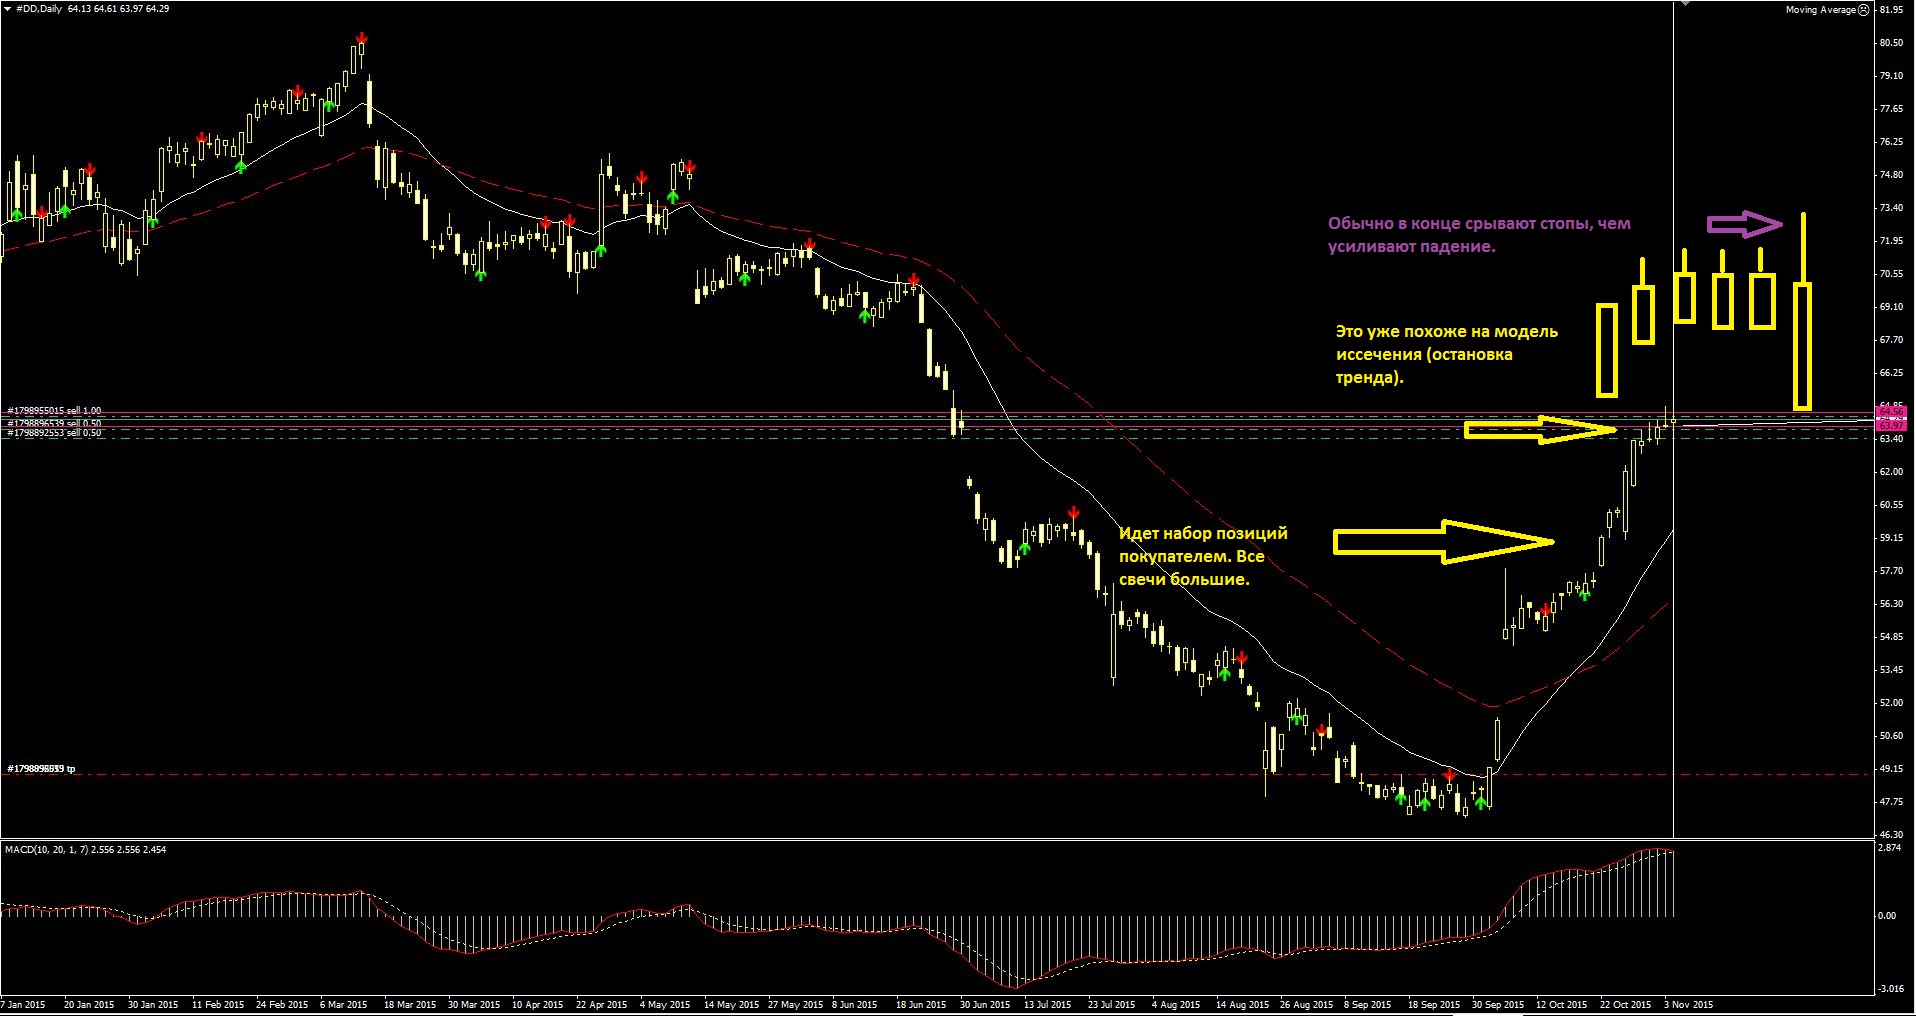The image size is (1916, 1016).
Task: Click the 3 Nov 2015 date label
Action: (1688, 1004)
